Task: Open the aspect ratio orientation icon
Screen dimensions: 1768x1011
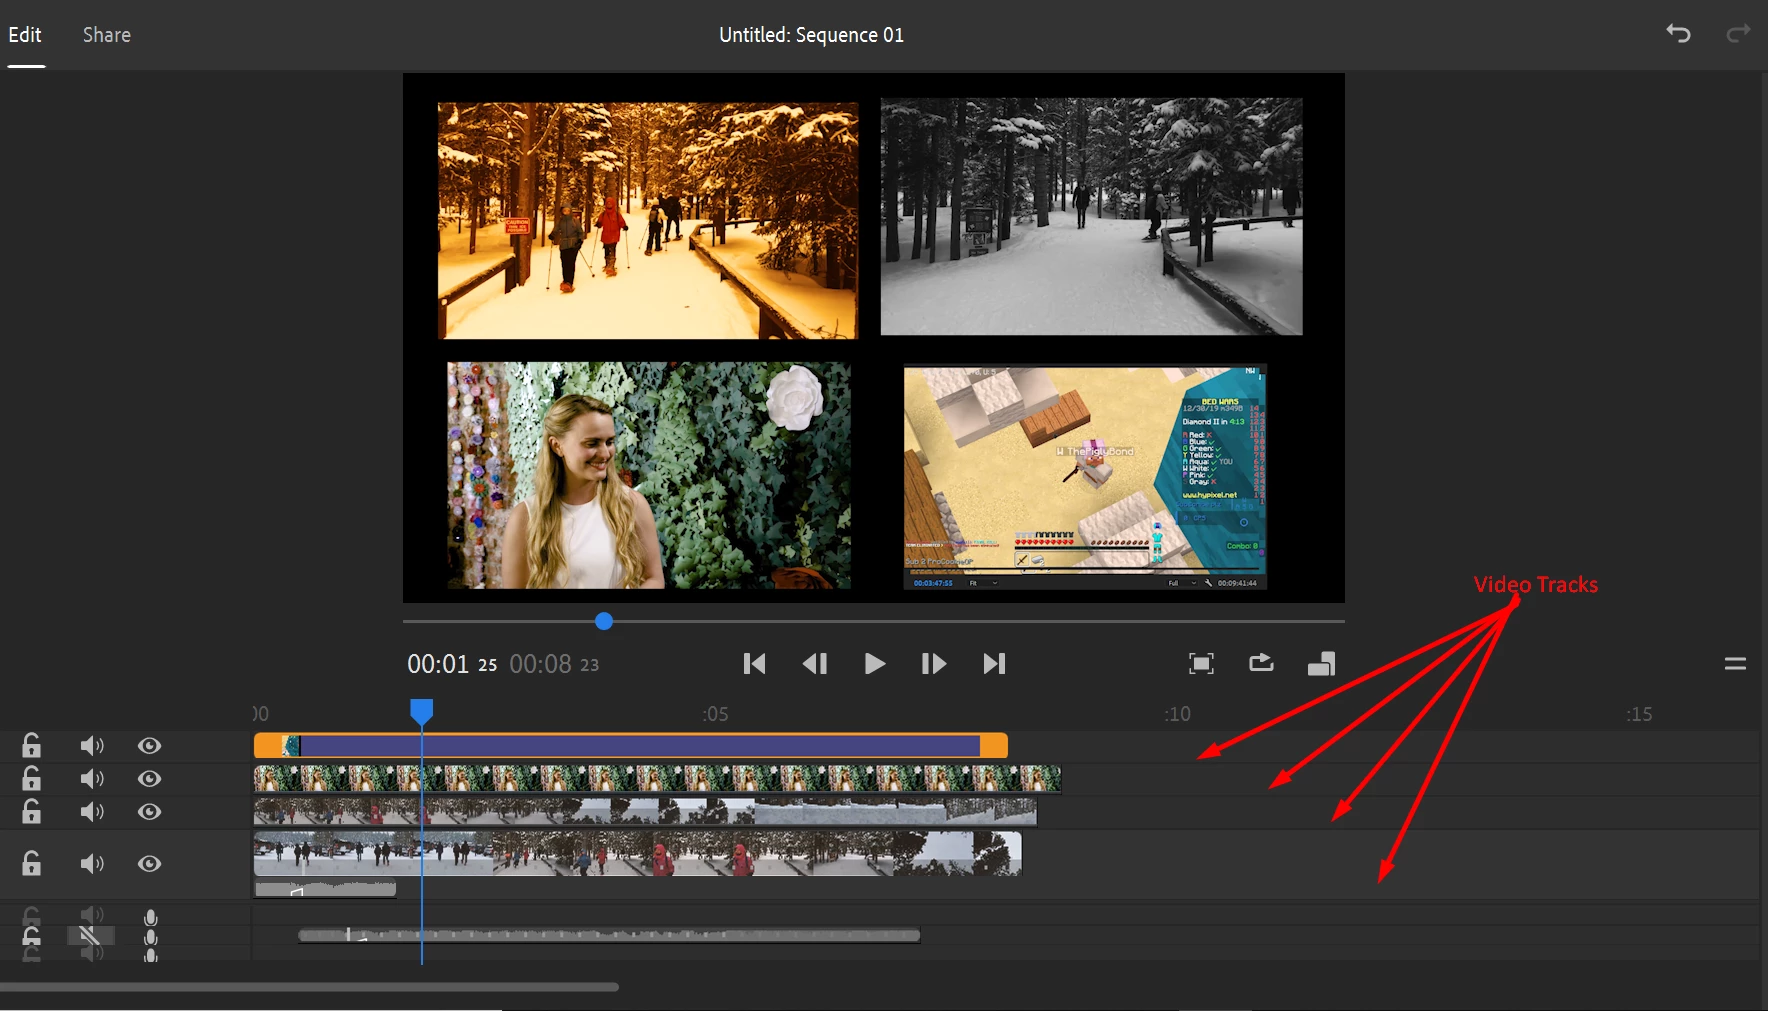Action: point(1321,664)
